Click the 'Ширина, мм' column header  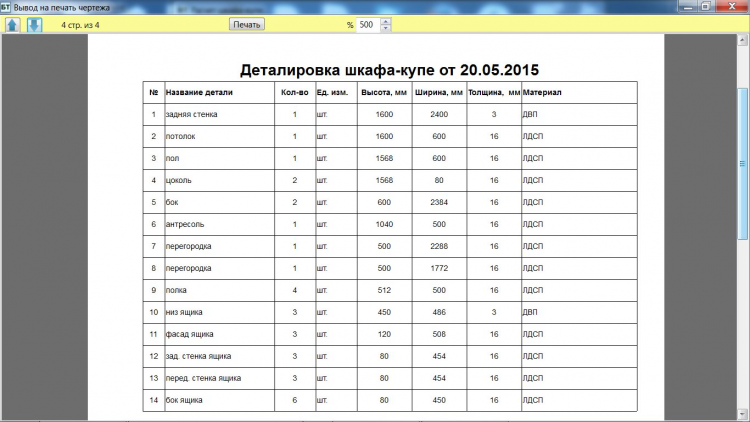[439, 92]
